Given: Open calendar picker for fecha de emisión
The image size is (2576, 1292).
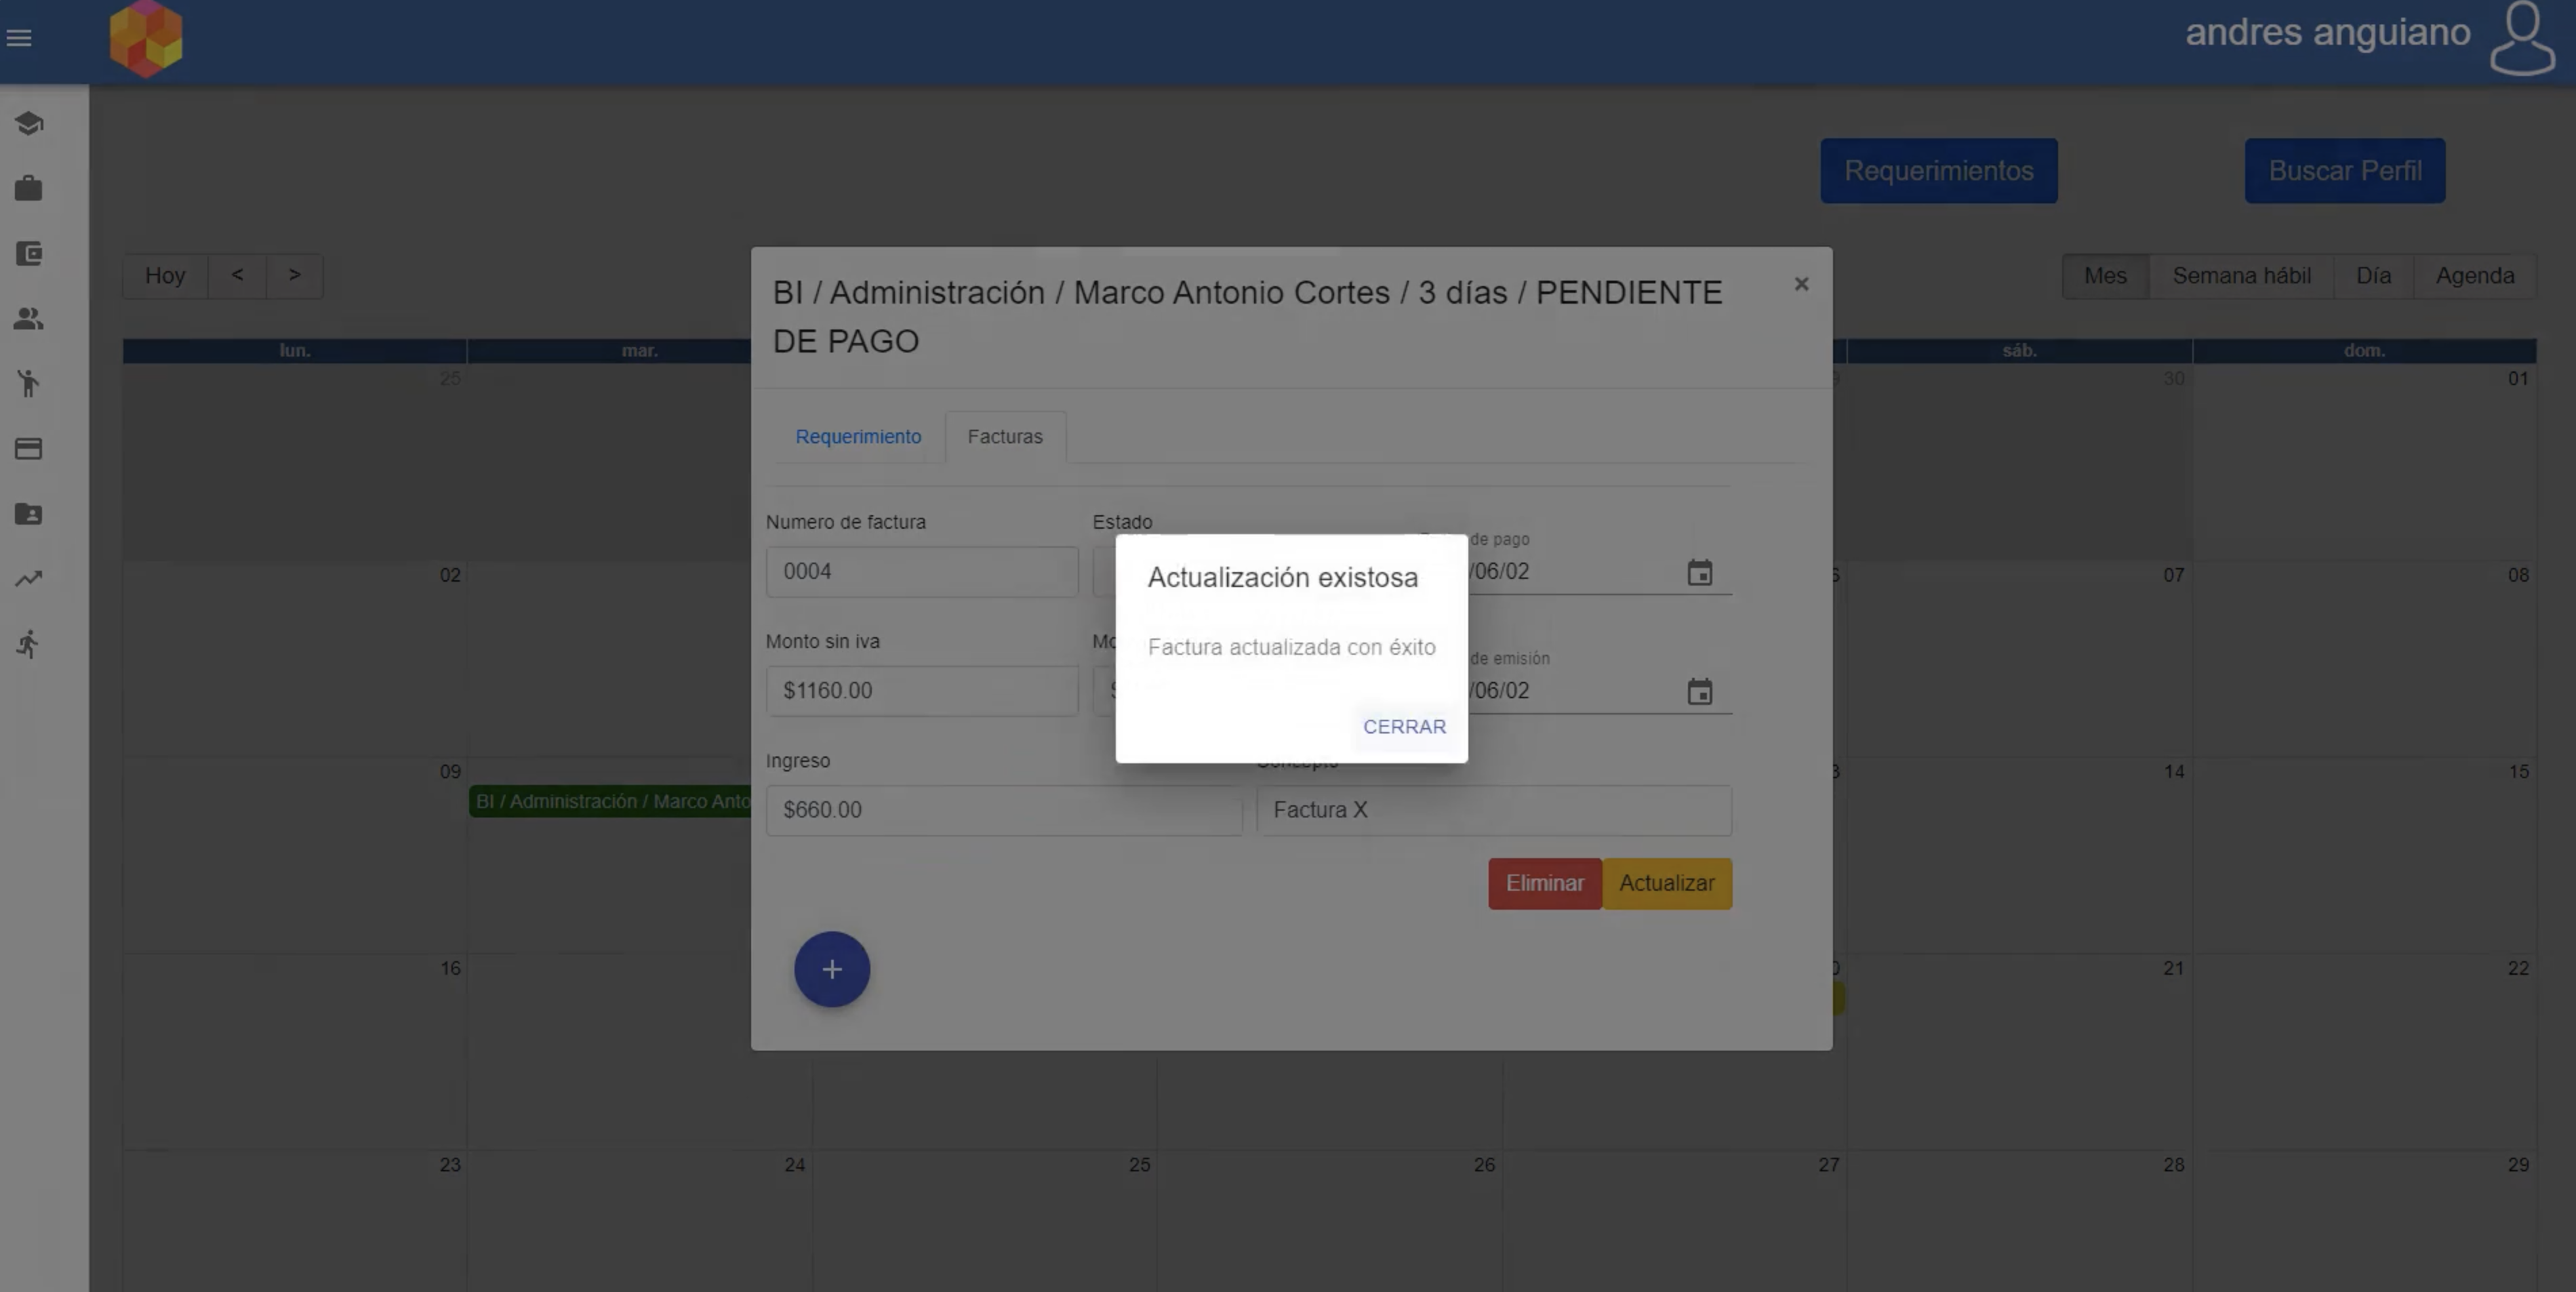Looking at the screenshot, I should click(1699, 692).
